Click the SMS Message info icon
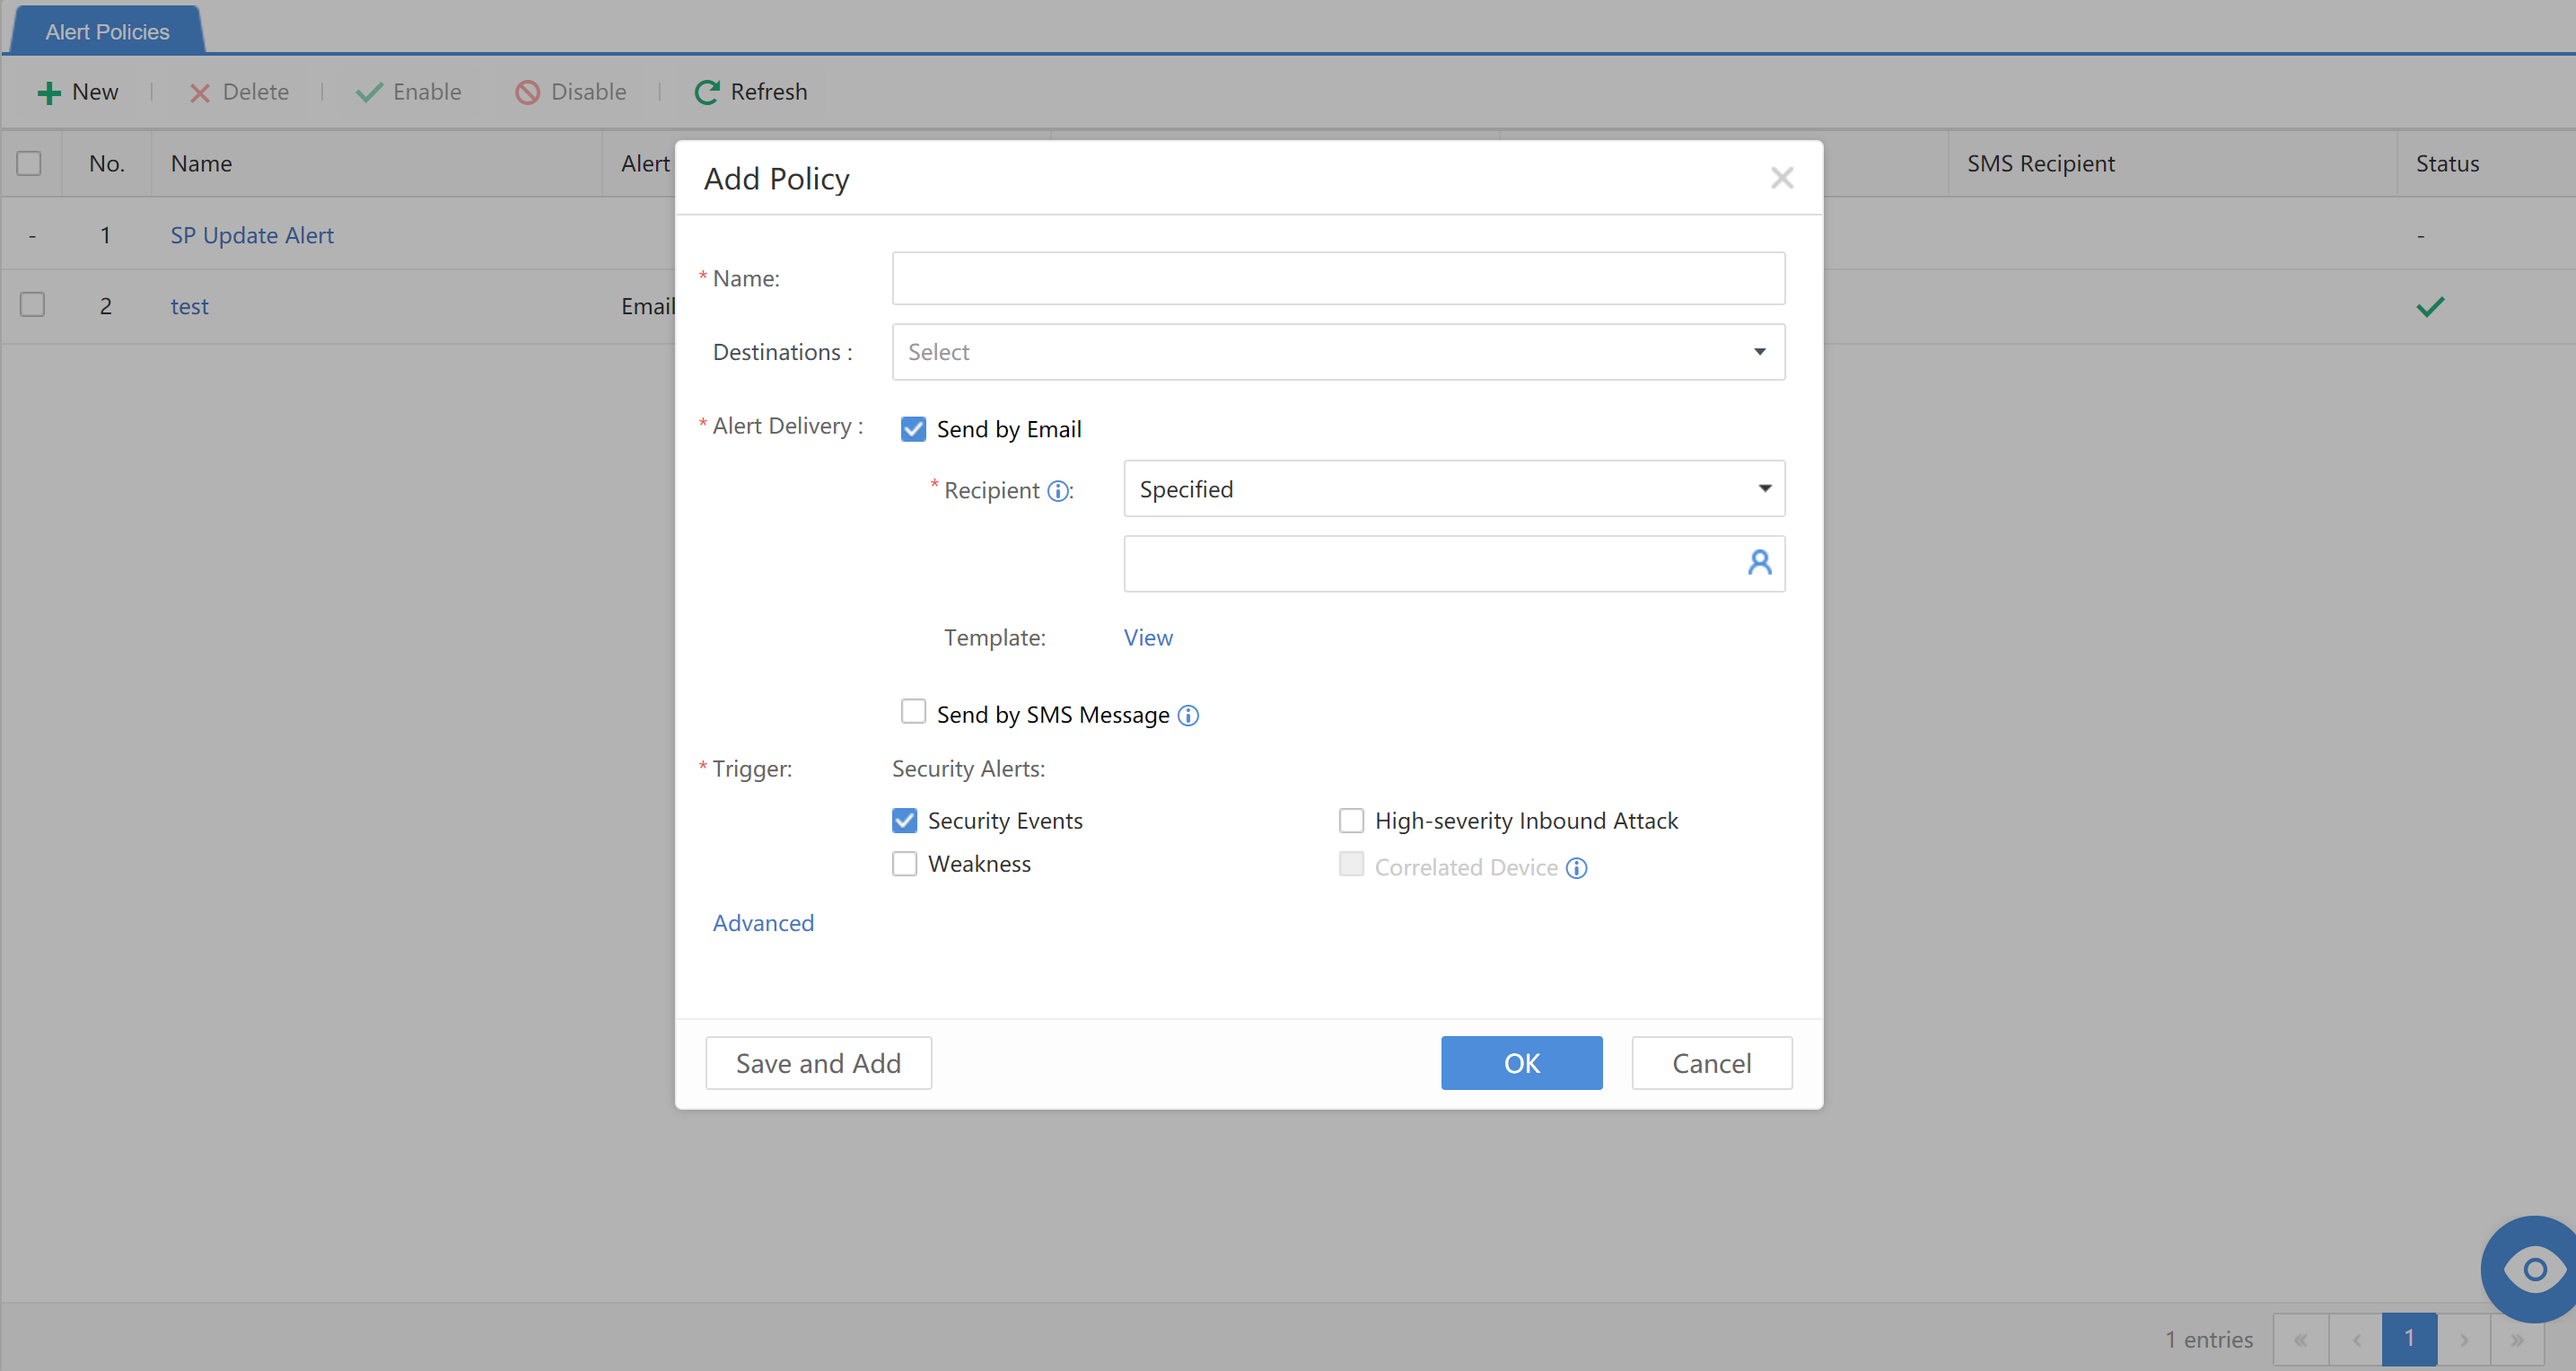This screenshot has width=2576, height=1371. 1188,716
